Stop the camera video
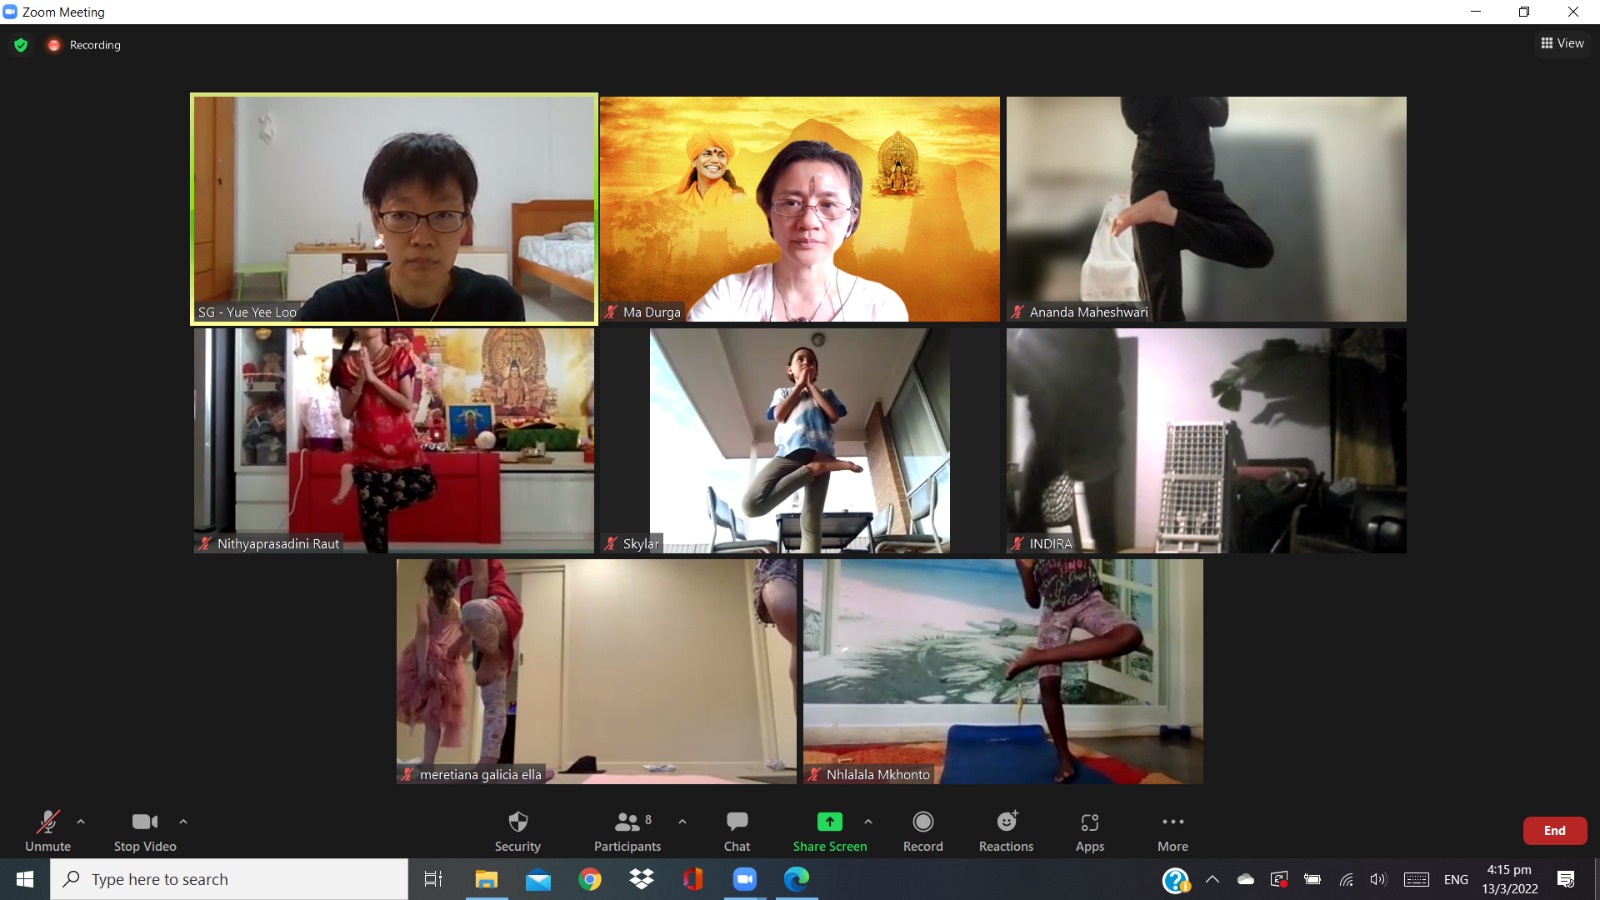Screen dimensions: 1600x900 [145, 831]
